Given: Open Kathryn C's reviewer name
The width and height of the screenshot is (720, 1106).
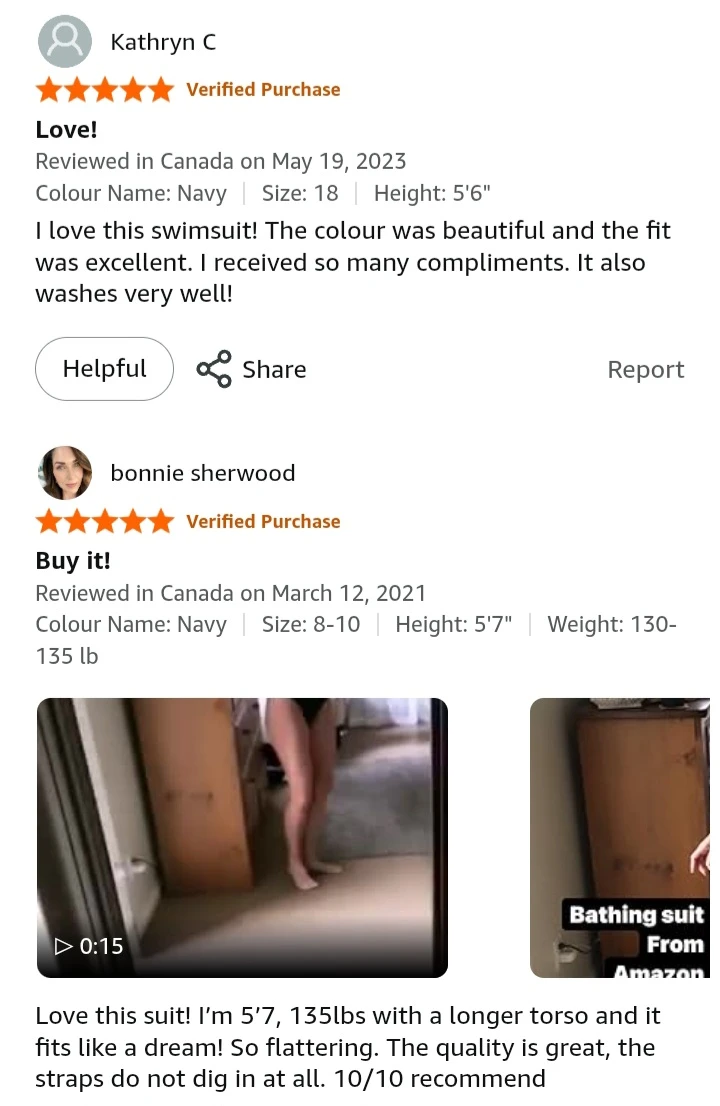Looking at the screenshot, I should [x=163, y=42].
